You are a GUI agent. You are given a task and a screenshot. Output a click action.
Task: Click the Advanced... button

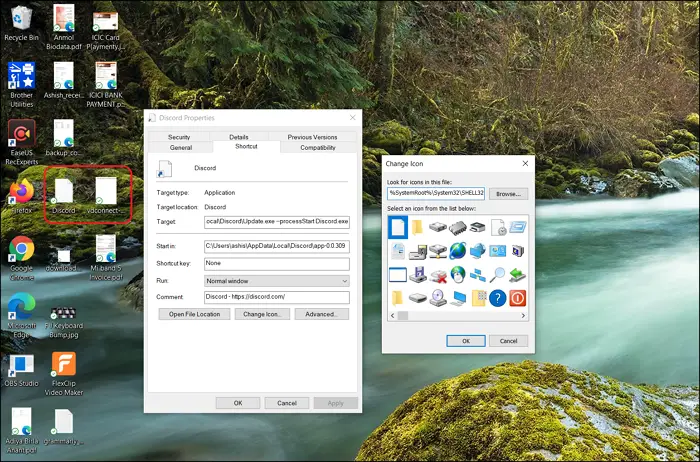pos(321,314)
